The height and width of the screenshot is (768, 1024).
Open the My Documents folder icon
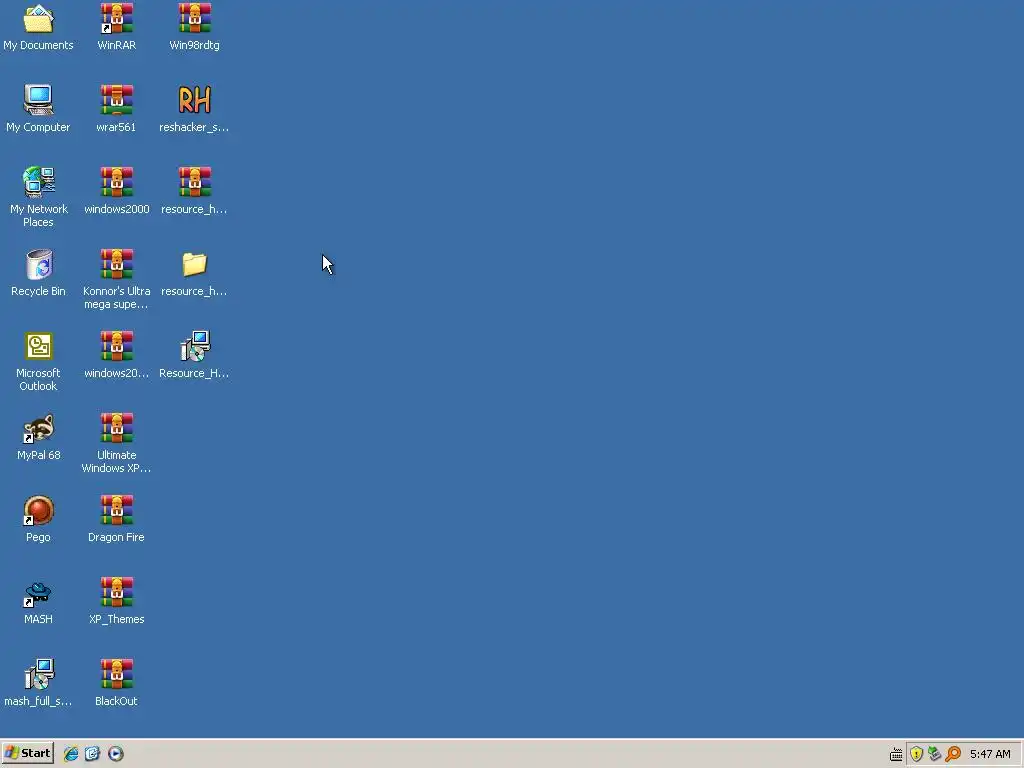click(x=39, y=19)
